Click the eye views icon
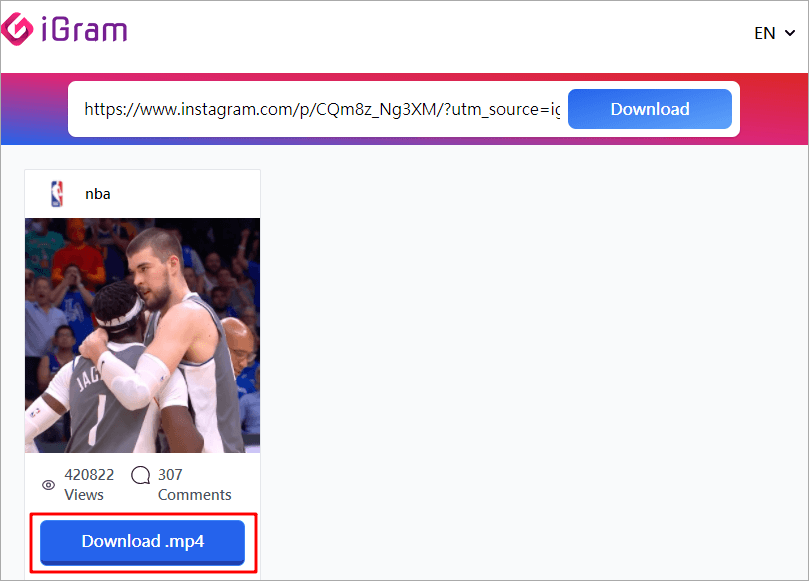The height and width of the screenshot is (581, 809). coord(48,485)
